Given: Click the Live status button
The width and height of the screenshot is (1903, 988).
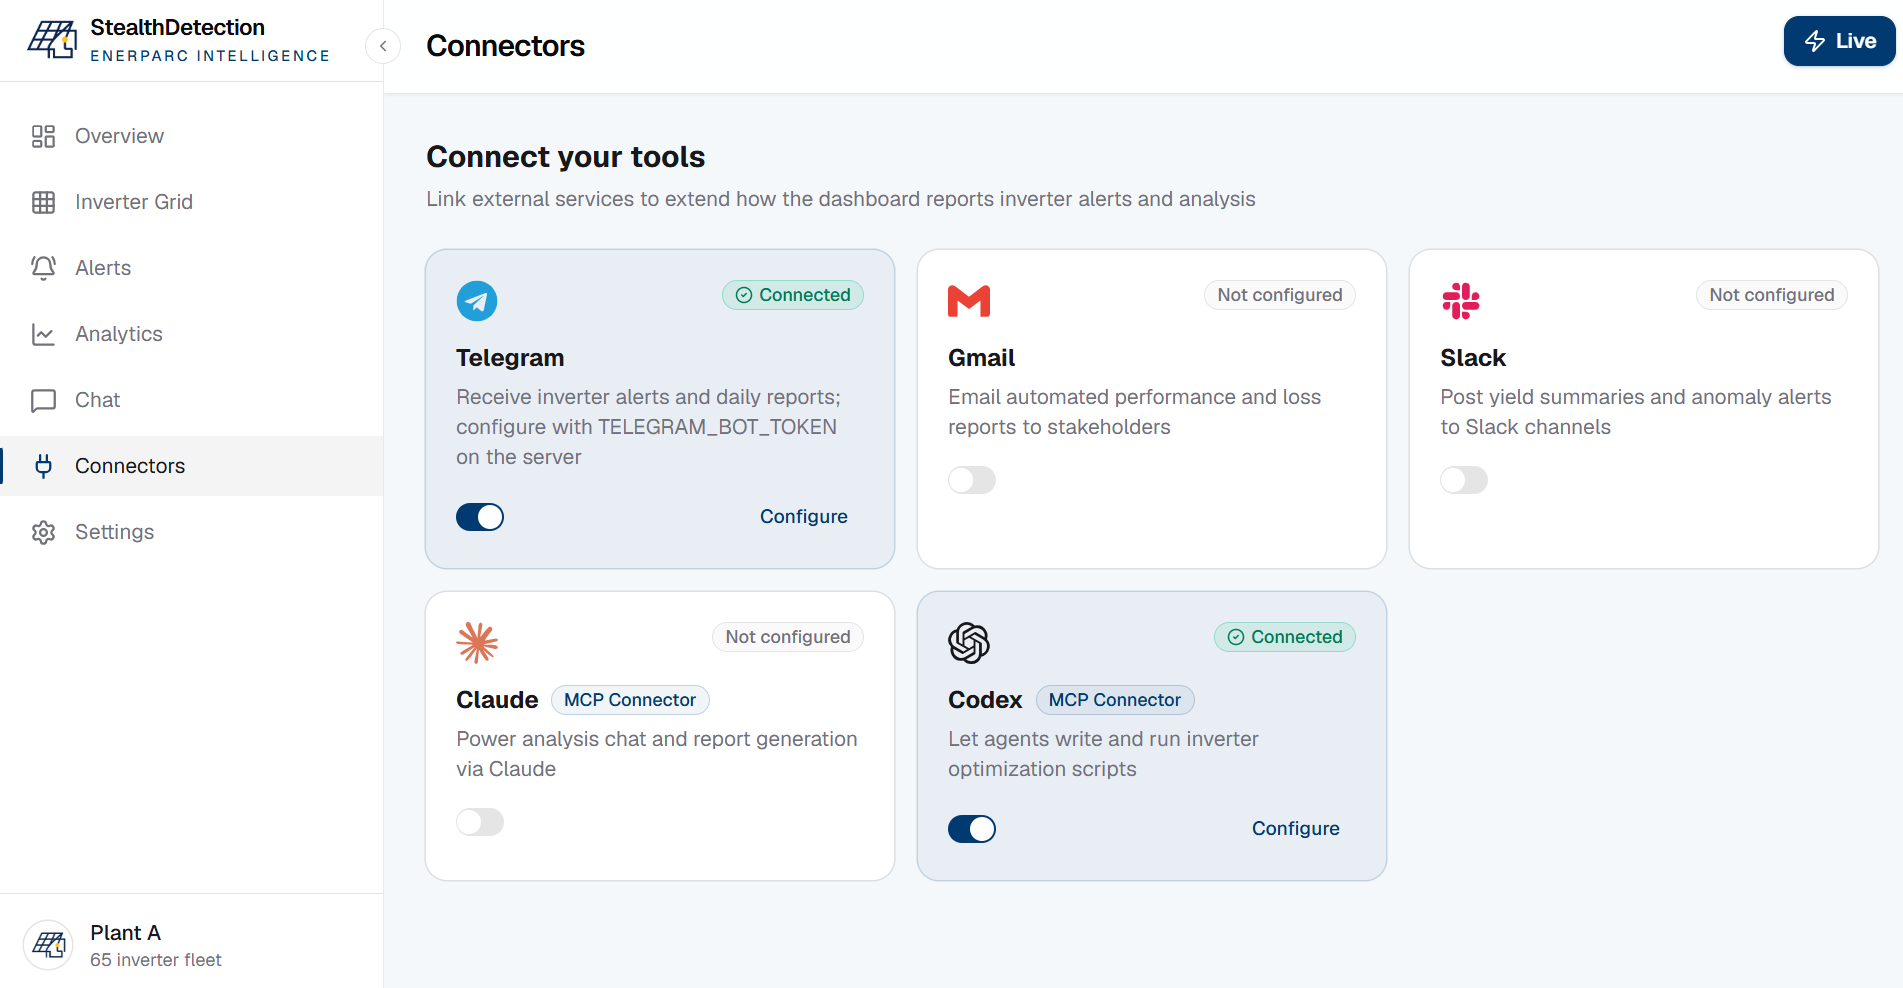Looking at the screenshot, I should tap(1839, 41).
